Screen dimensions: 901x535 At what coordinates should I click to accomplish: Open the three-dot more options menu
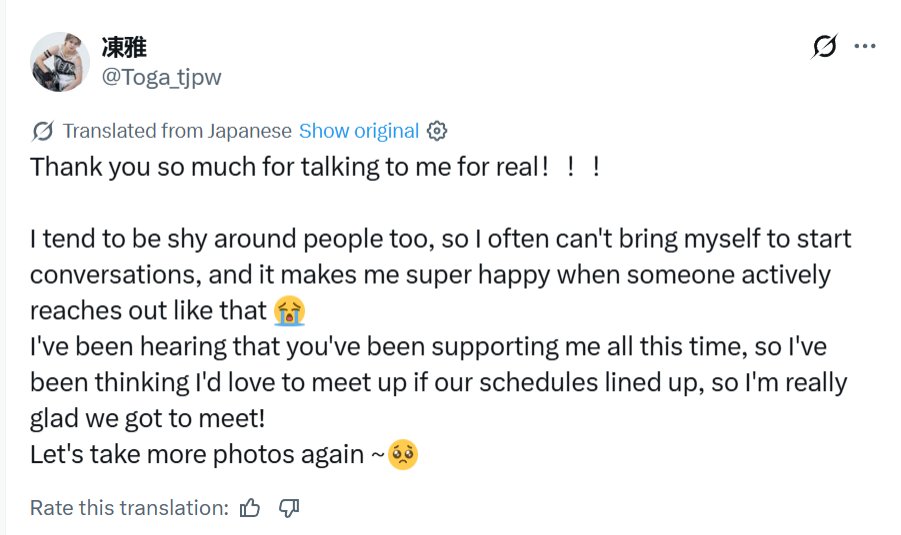[x=865, y=46]
